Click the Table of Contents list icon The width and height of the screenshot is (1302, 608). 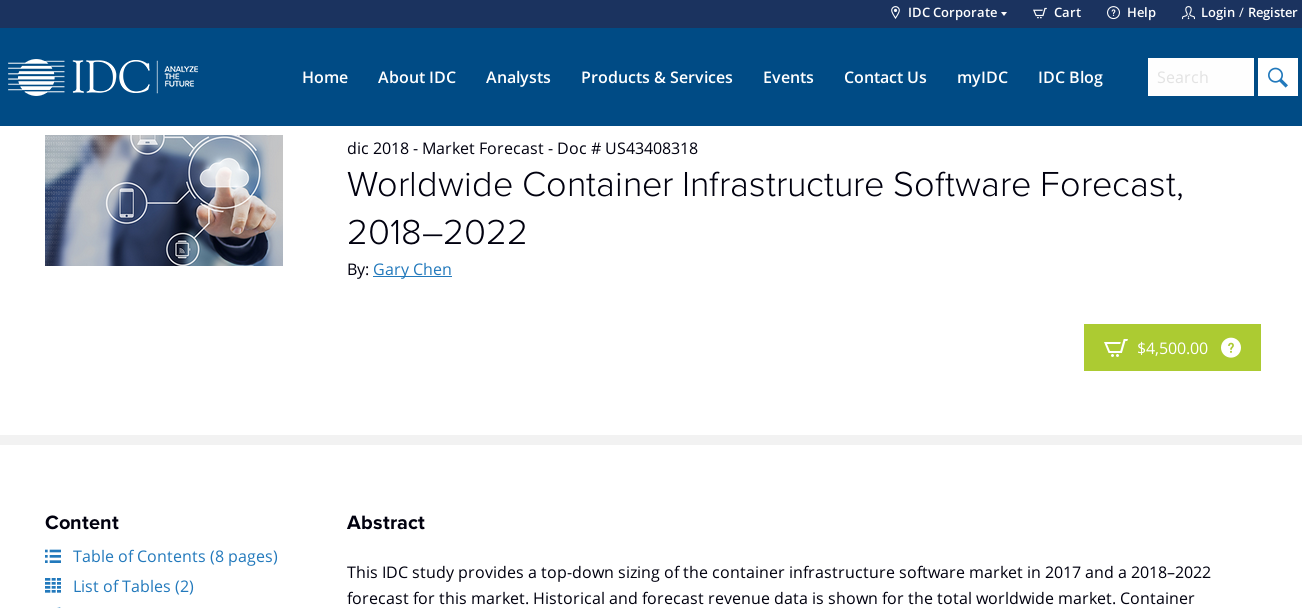point(53,556)
